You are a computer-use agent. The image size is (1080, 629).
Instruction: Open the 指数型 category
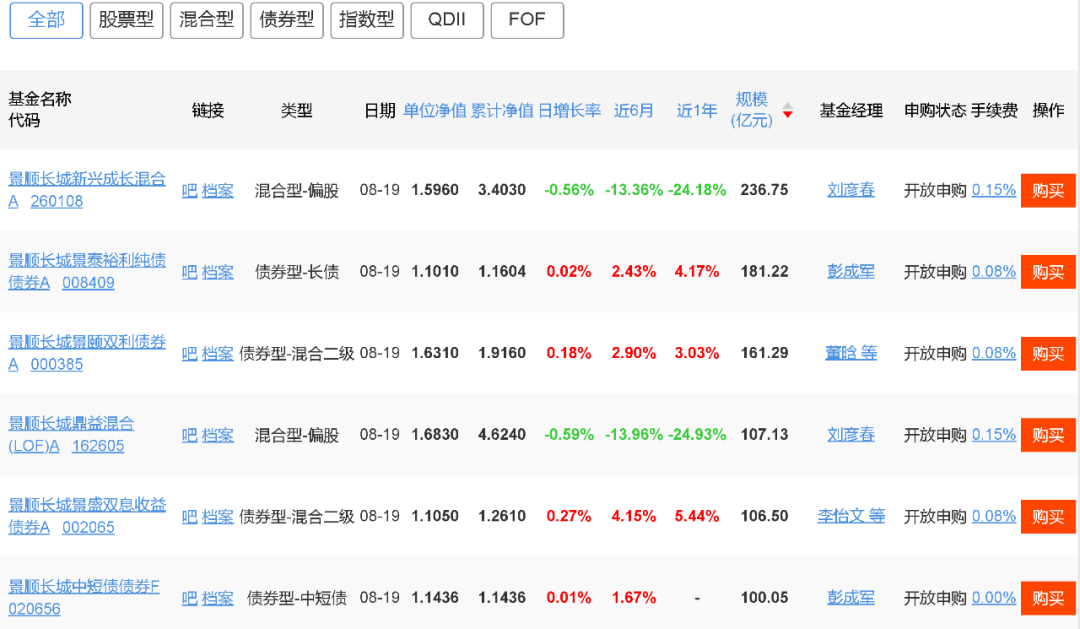[367, 20]
